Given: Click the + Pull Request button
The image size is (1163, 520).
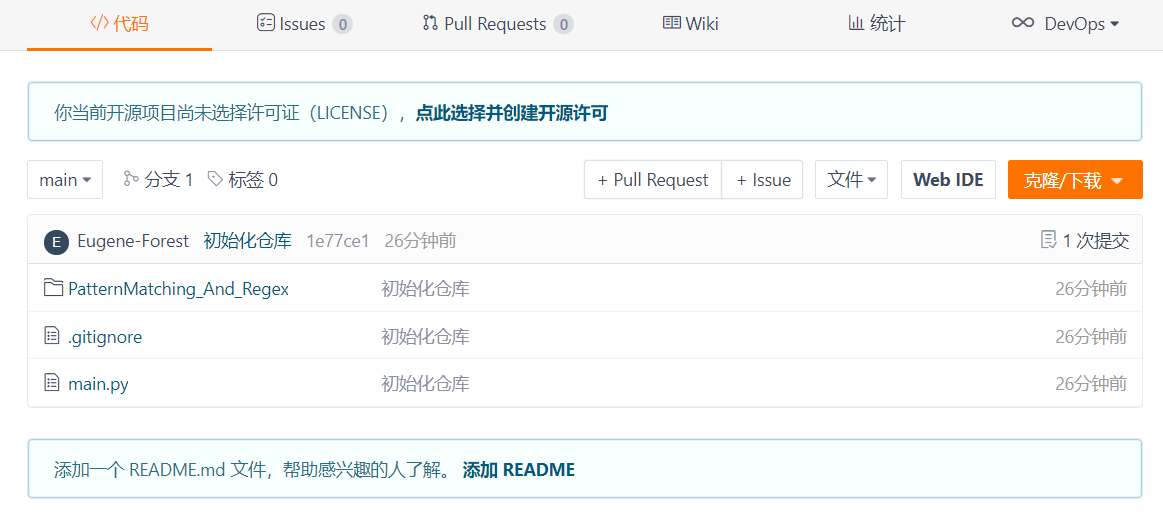Looking at the screenshot, I should (x=653, y=180).
